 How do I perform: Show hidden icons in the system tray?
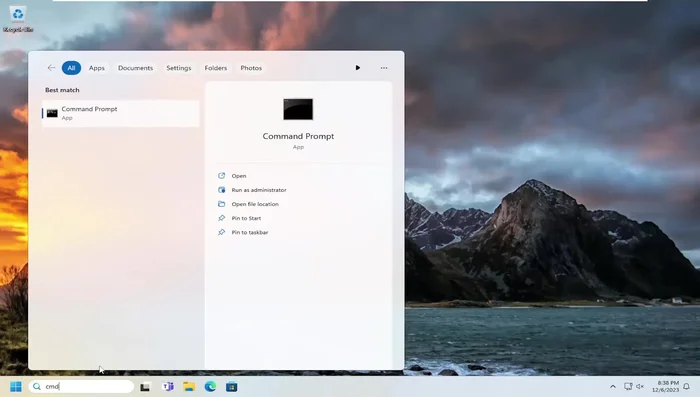coord(613,386)
